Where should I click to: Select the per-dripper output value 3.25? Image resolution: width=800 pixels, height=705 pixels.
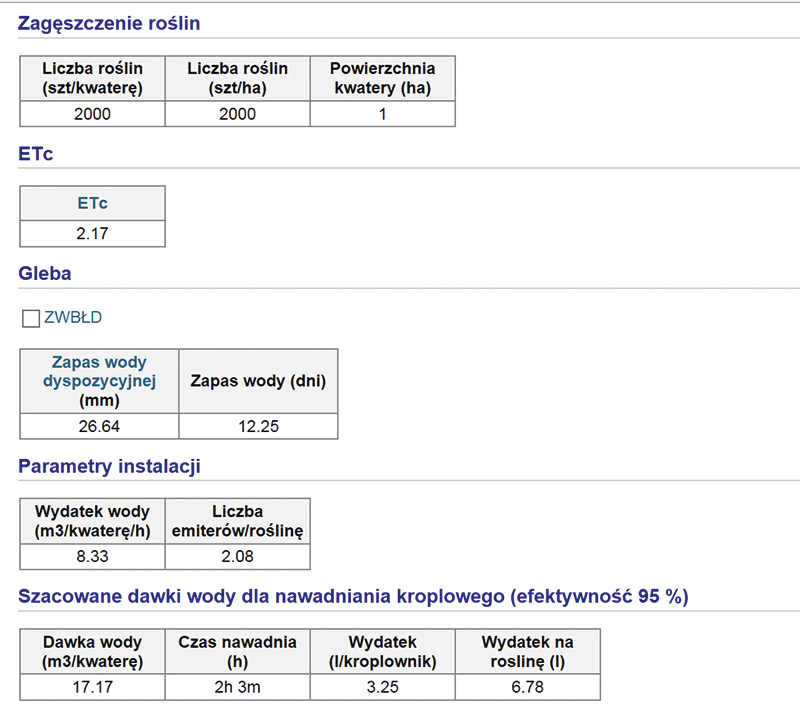[382, 688]
